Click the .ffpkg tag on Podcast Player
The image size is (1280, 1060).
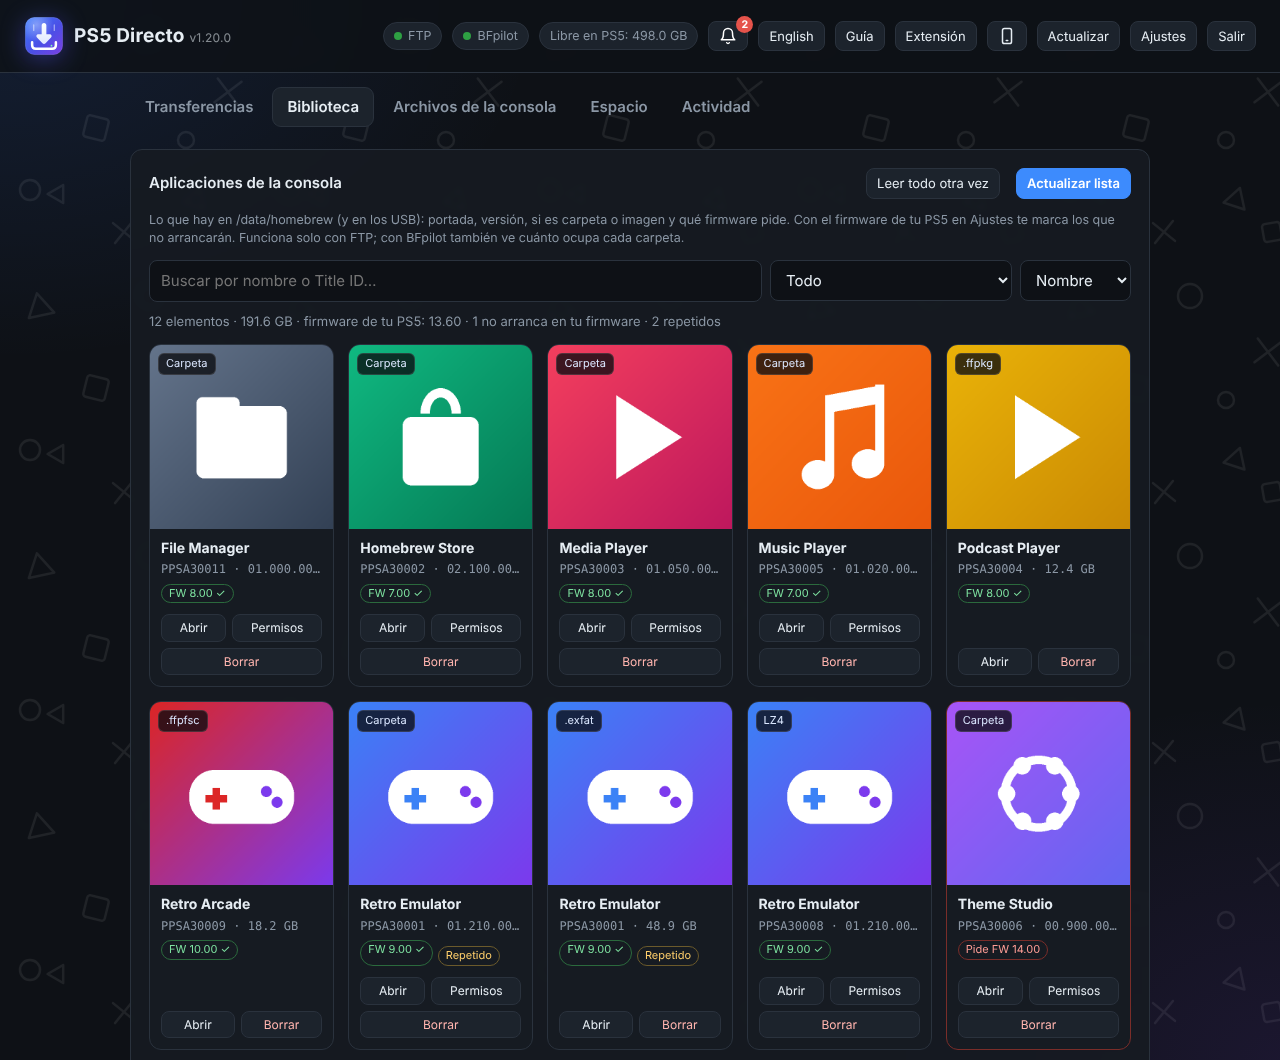(x=978, y=364)
